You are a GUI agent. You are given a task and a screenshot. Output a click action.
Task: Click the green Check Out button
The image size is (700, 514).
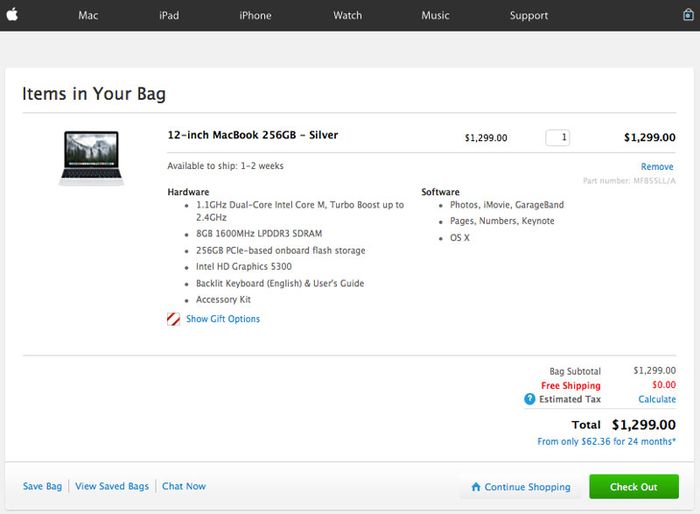tap(634, 487)
